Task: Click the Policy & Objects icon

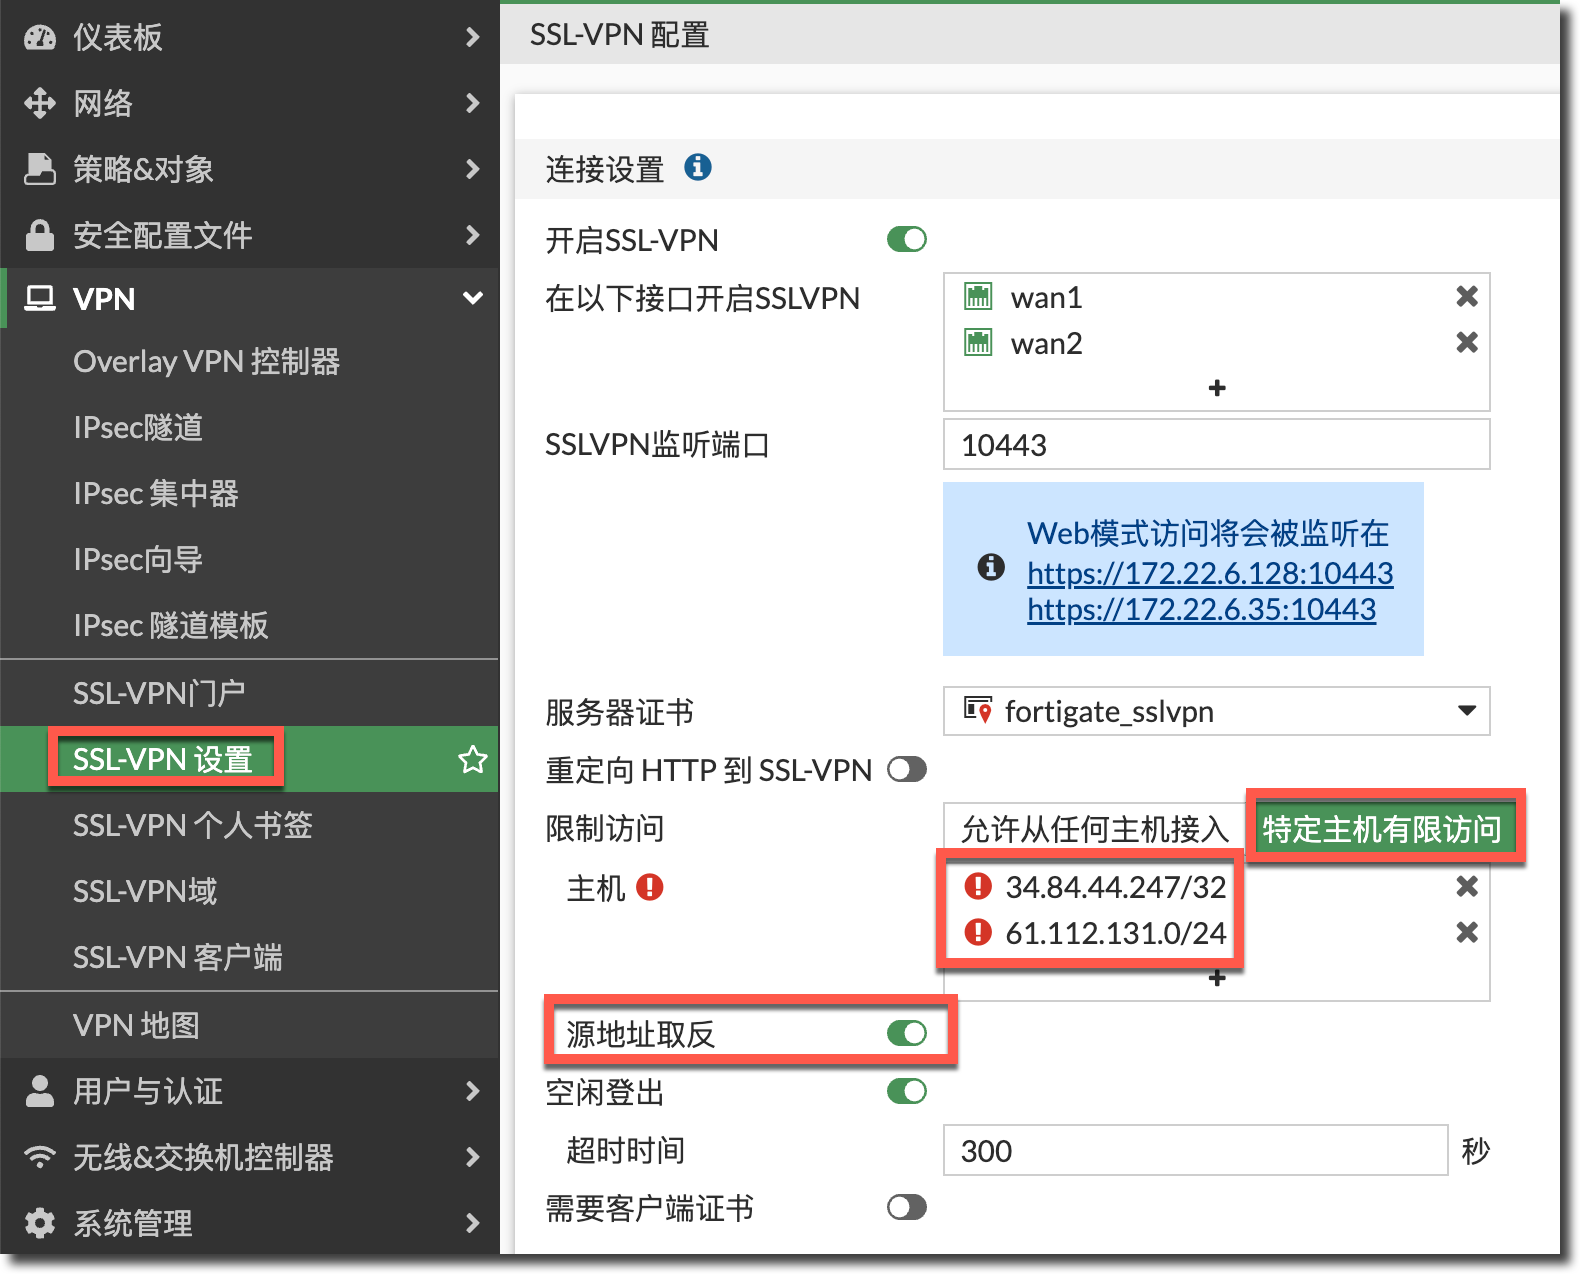Action: (40, 169)
